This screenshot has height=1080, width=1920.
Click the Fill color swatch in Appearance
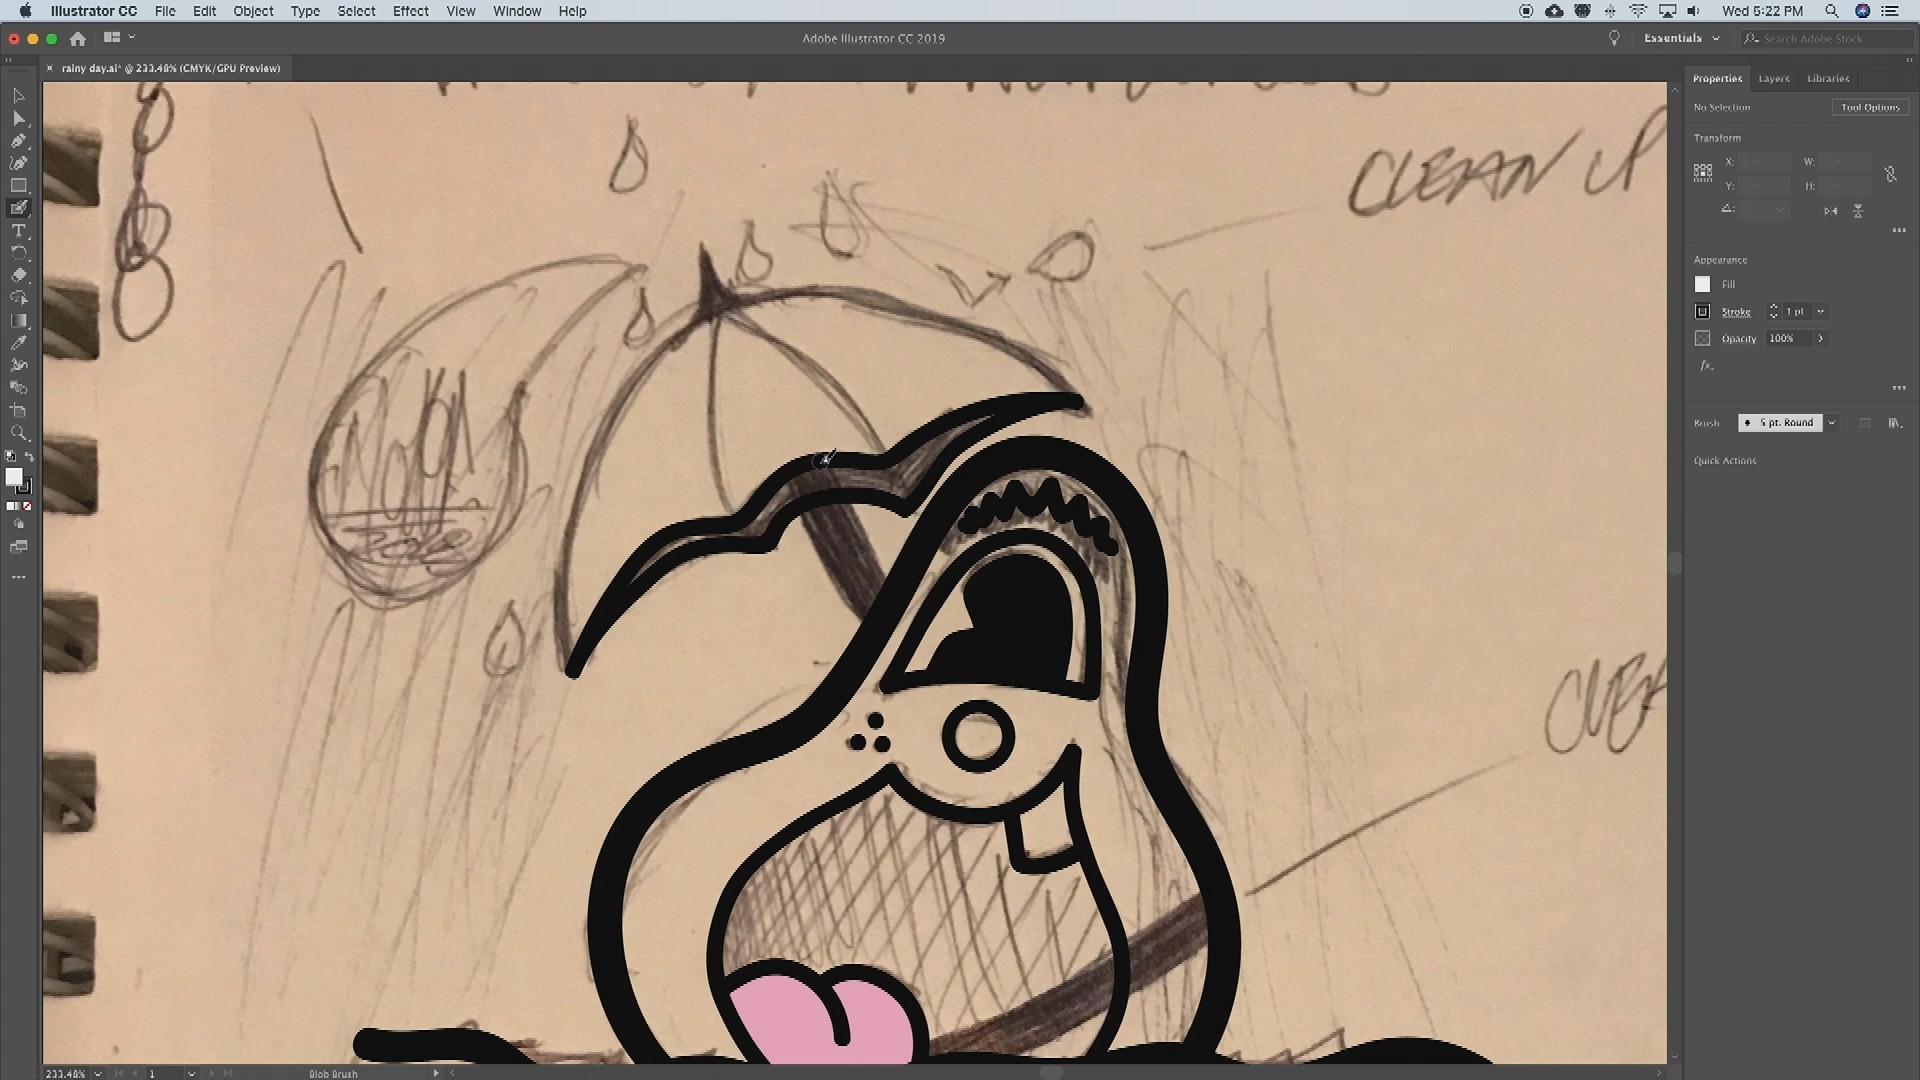[1702, 285]
